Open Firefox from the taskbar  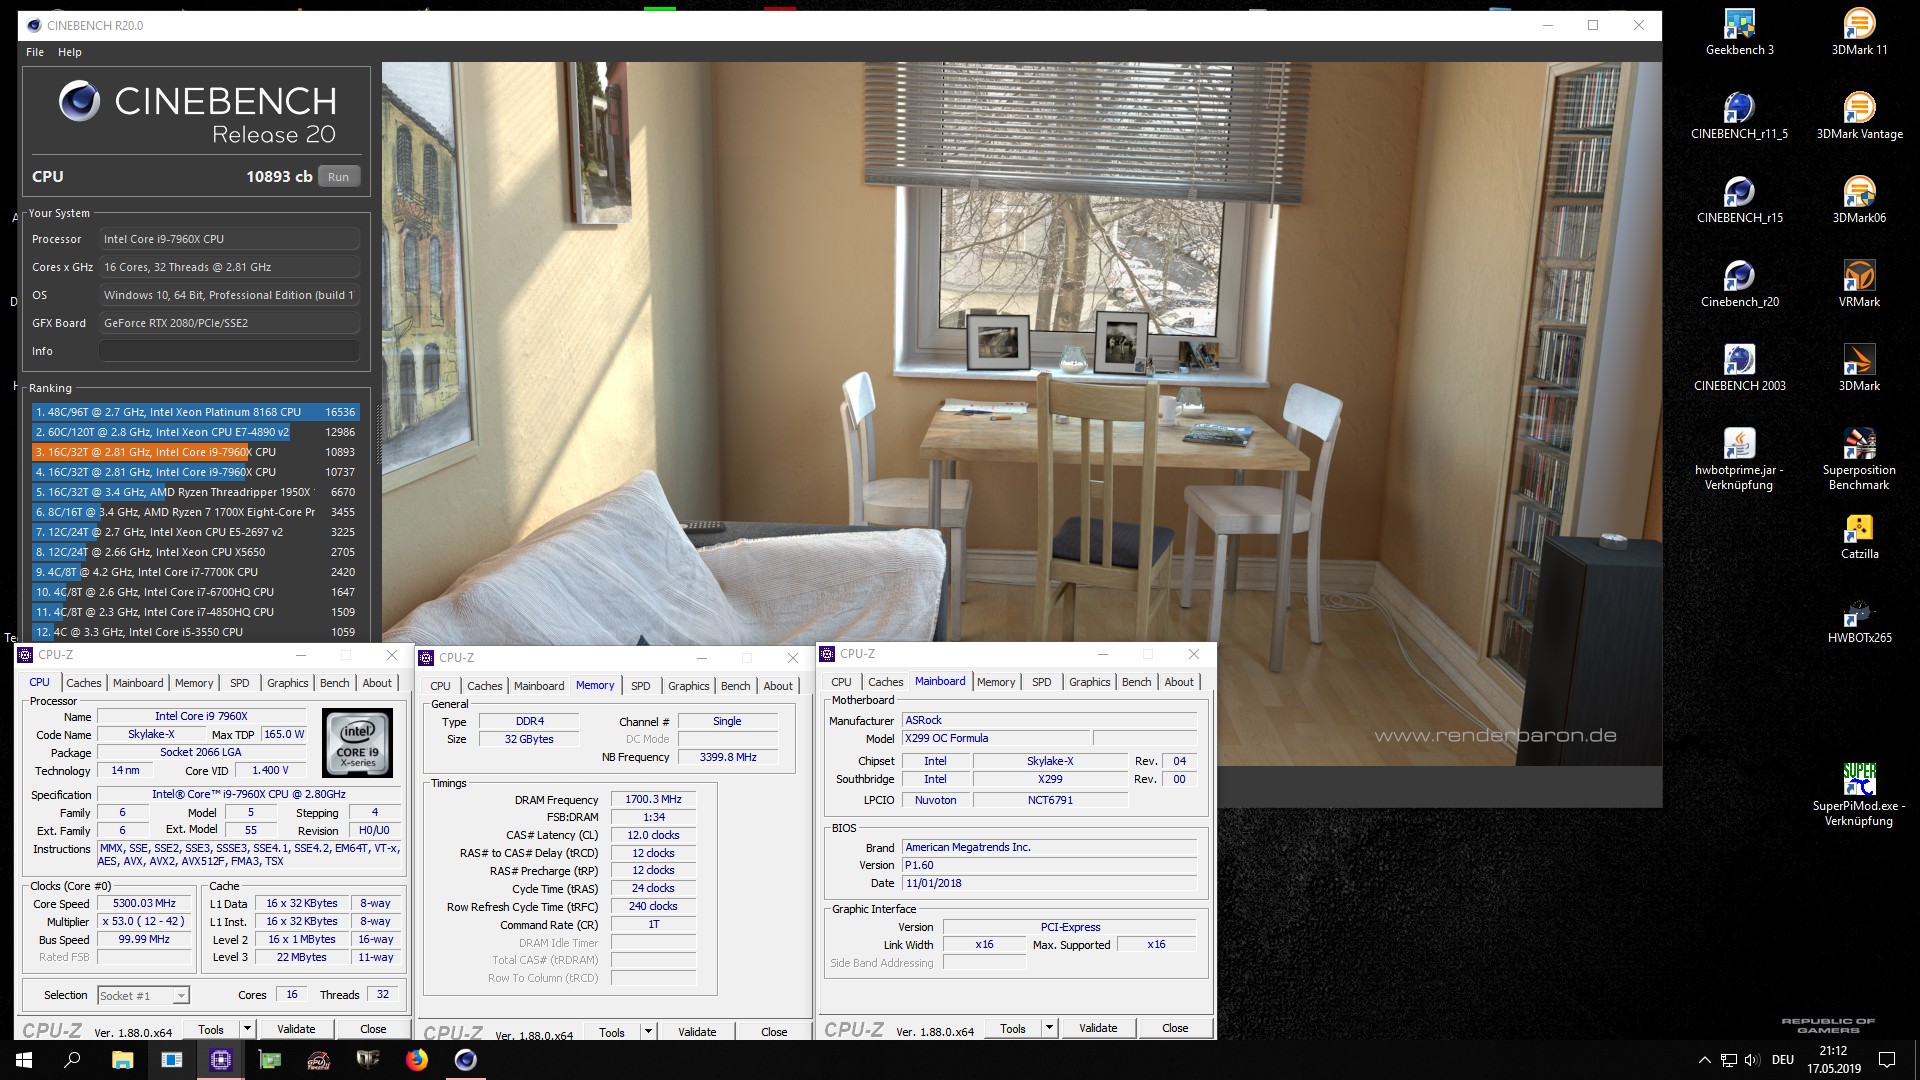click(x=417, y=1060)
